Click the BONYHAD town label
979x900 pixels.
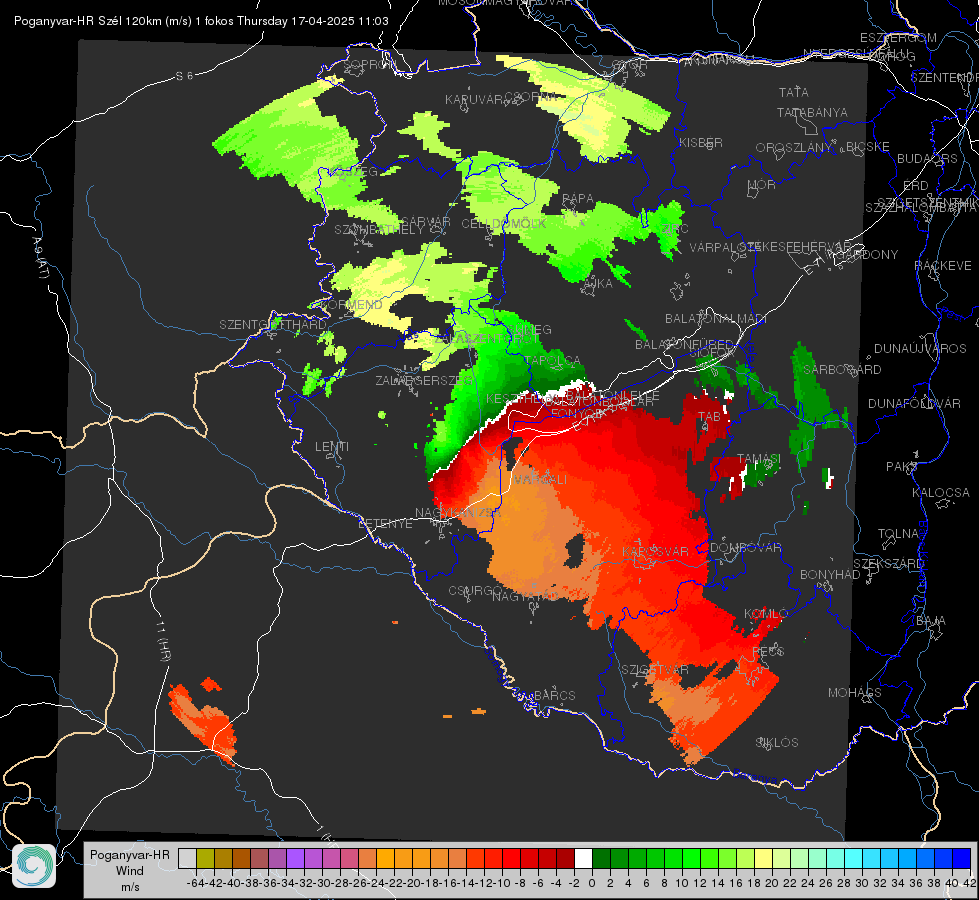coord(830,575)
